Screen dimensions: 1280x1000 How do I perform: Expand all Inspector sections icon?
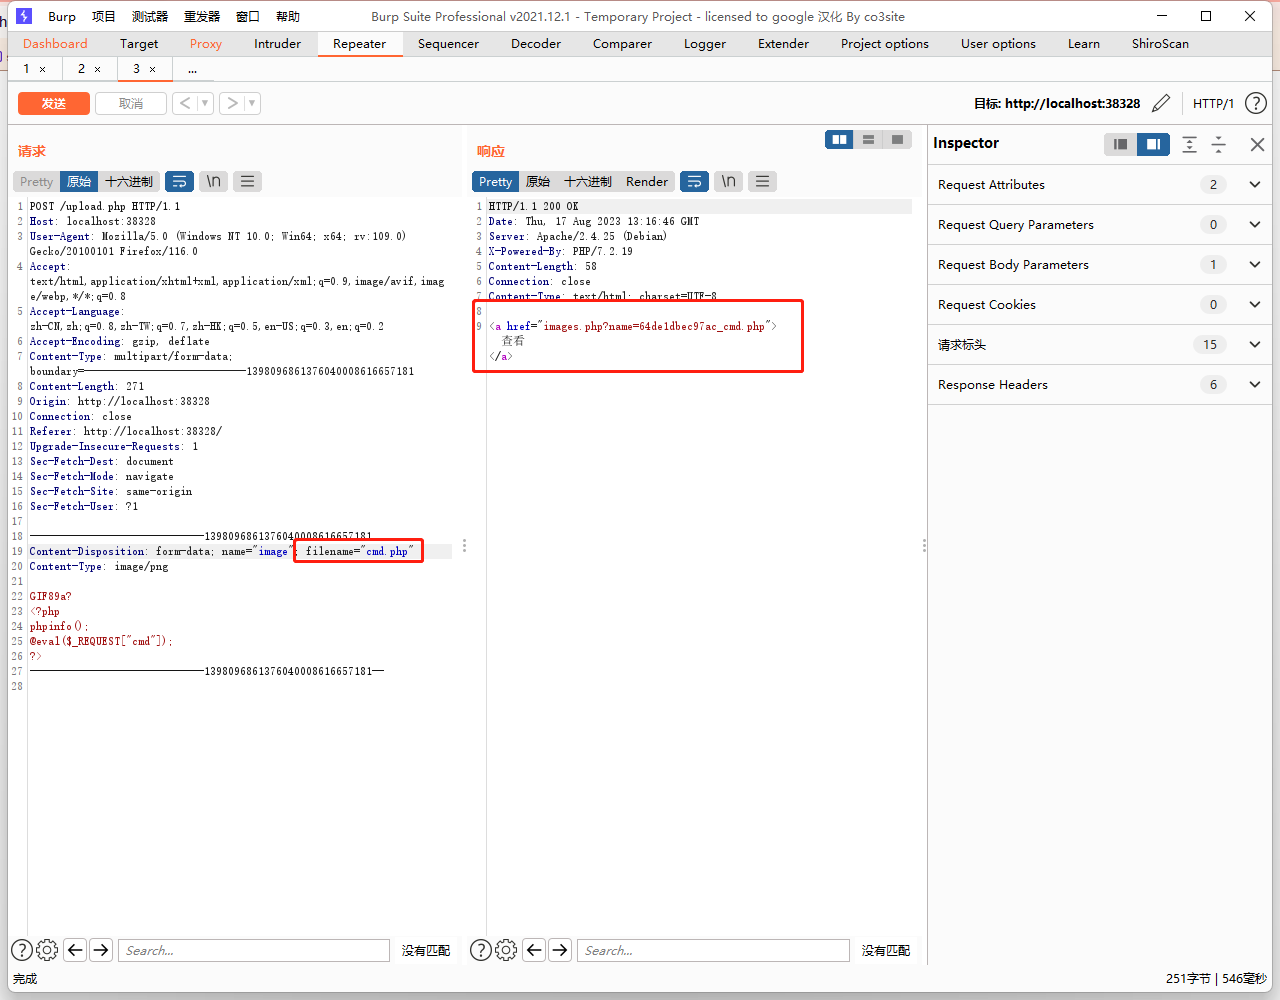point(1189,144)
